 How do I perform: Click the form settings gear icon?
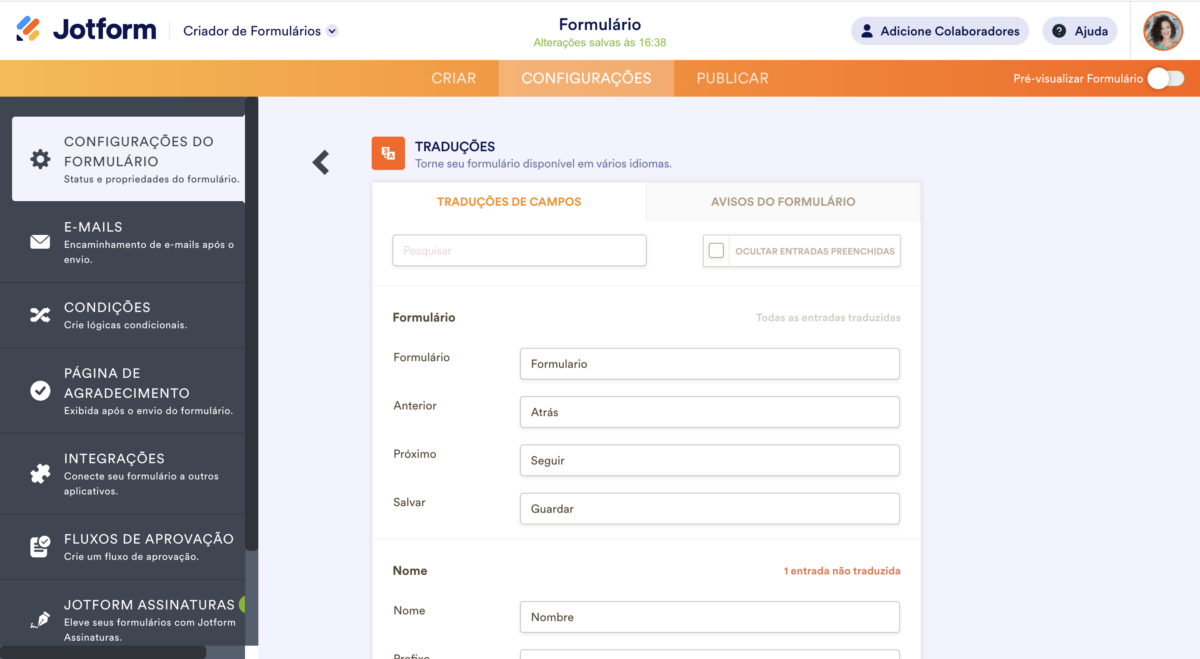click(x=40, y=159)
